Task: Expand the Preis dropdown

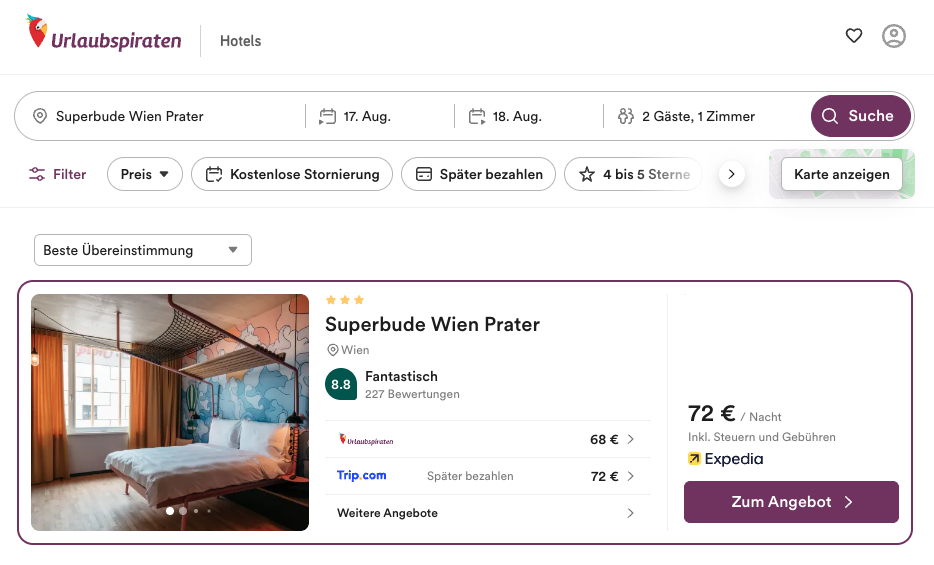Action: click(145, 174)
